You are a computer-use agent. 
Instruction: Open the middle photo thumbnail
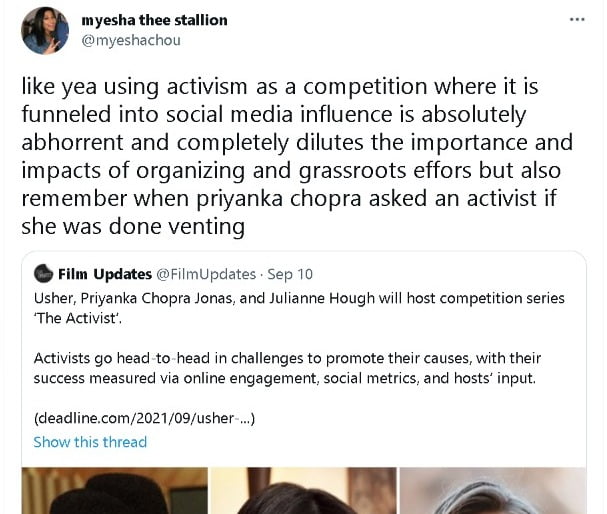pyautogui.click(x=305, y=490)
